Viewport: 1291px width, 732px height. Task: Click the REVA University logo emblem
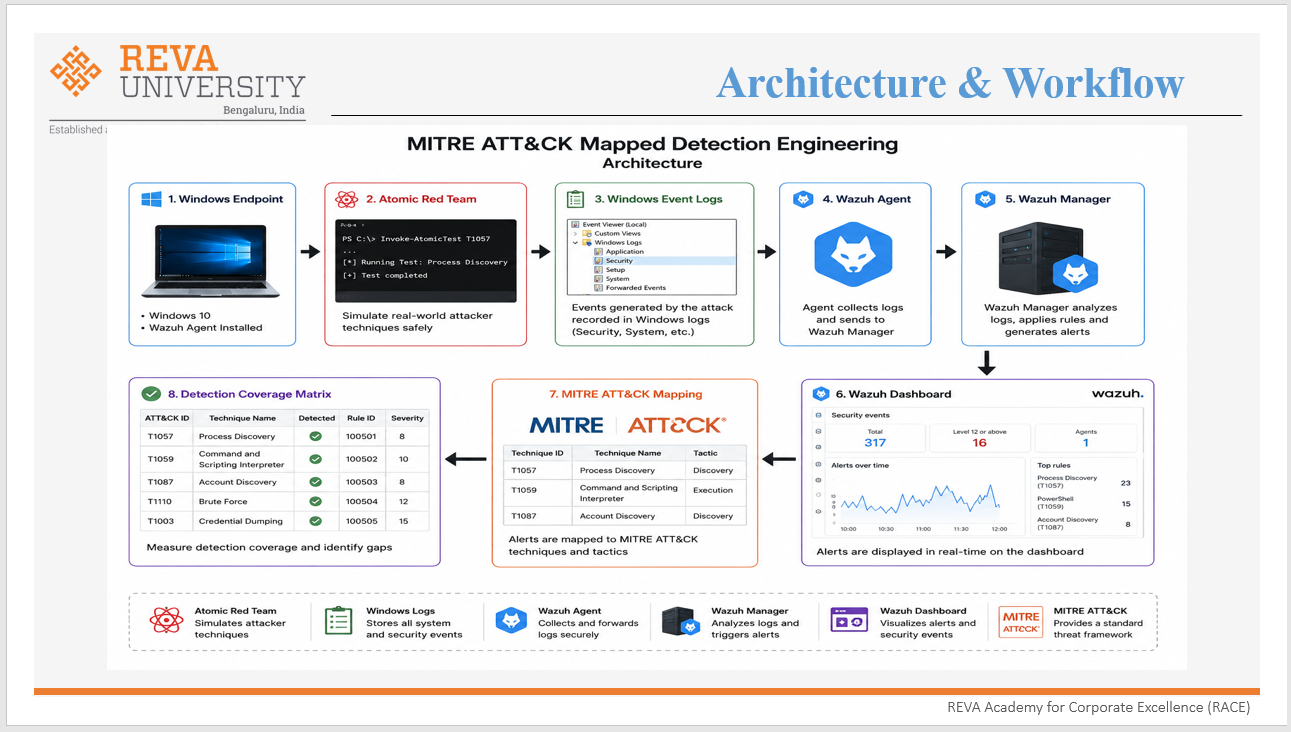click(x=76, y=71)
